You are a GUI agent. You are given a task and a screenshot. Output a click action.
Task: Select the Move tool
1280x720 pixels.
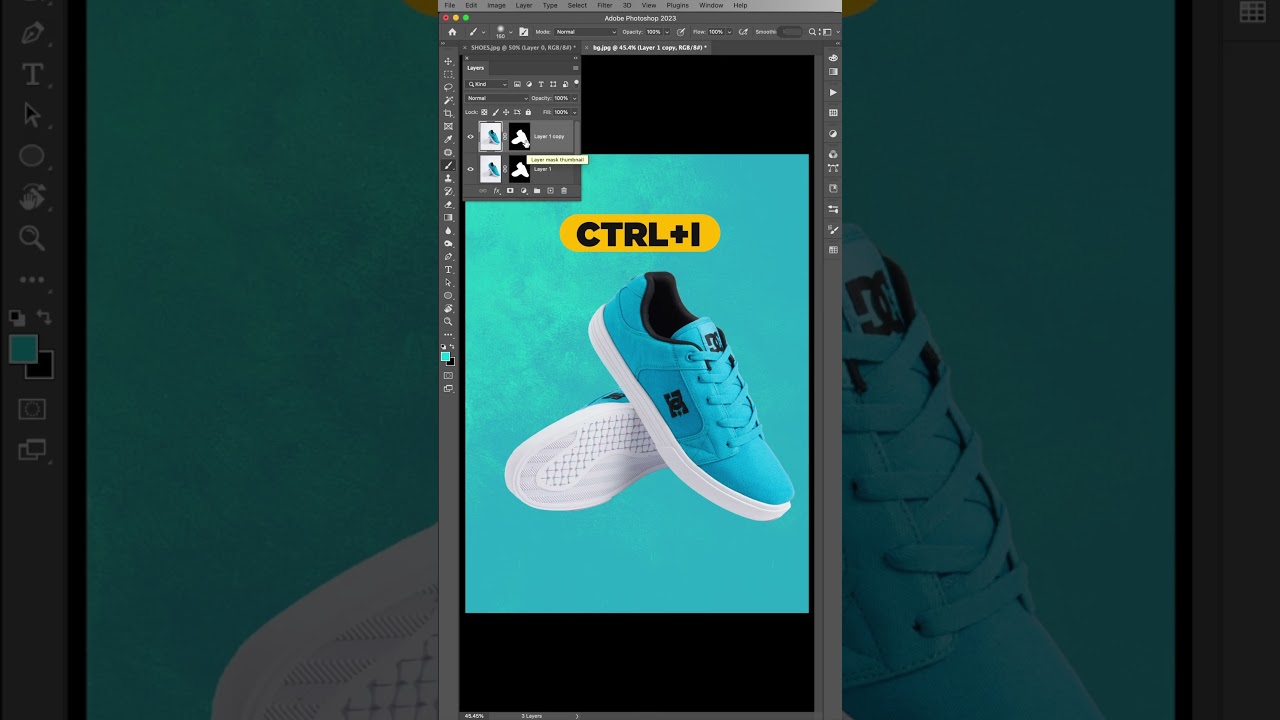pos(448,62)
